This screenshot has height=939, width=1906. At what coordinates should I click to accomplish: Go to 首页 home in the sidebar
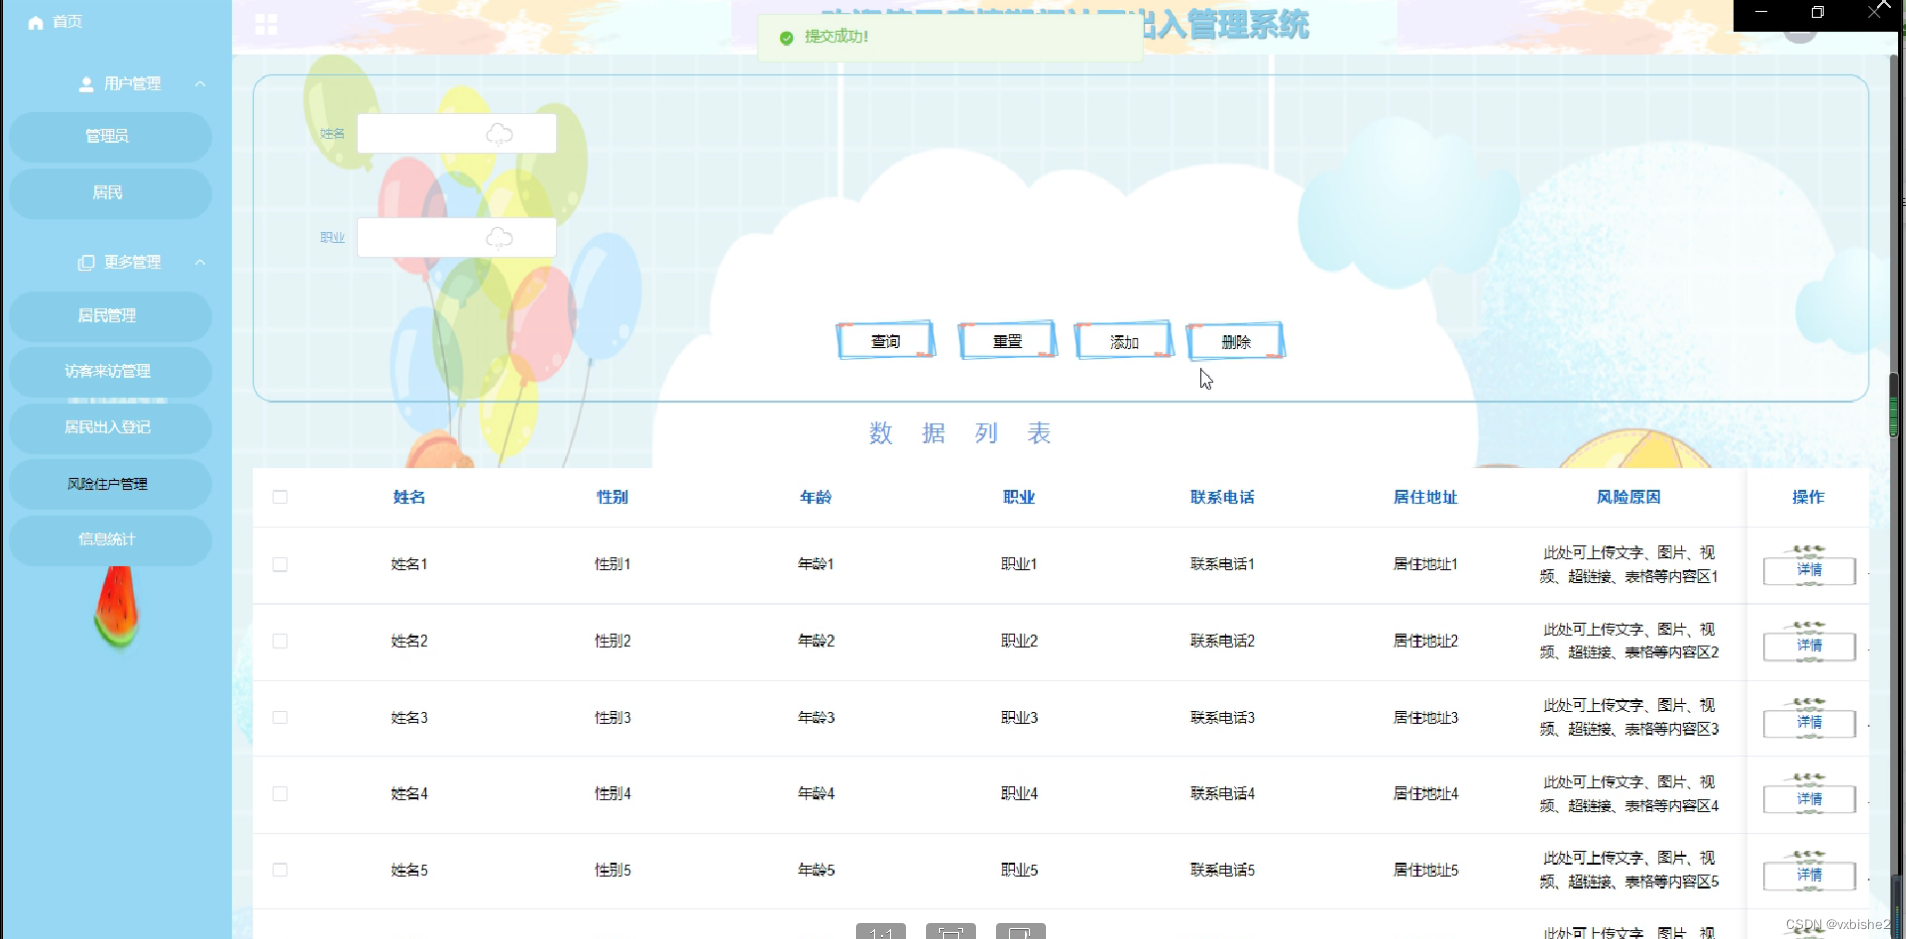tap(55, 22)
